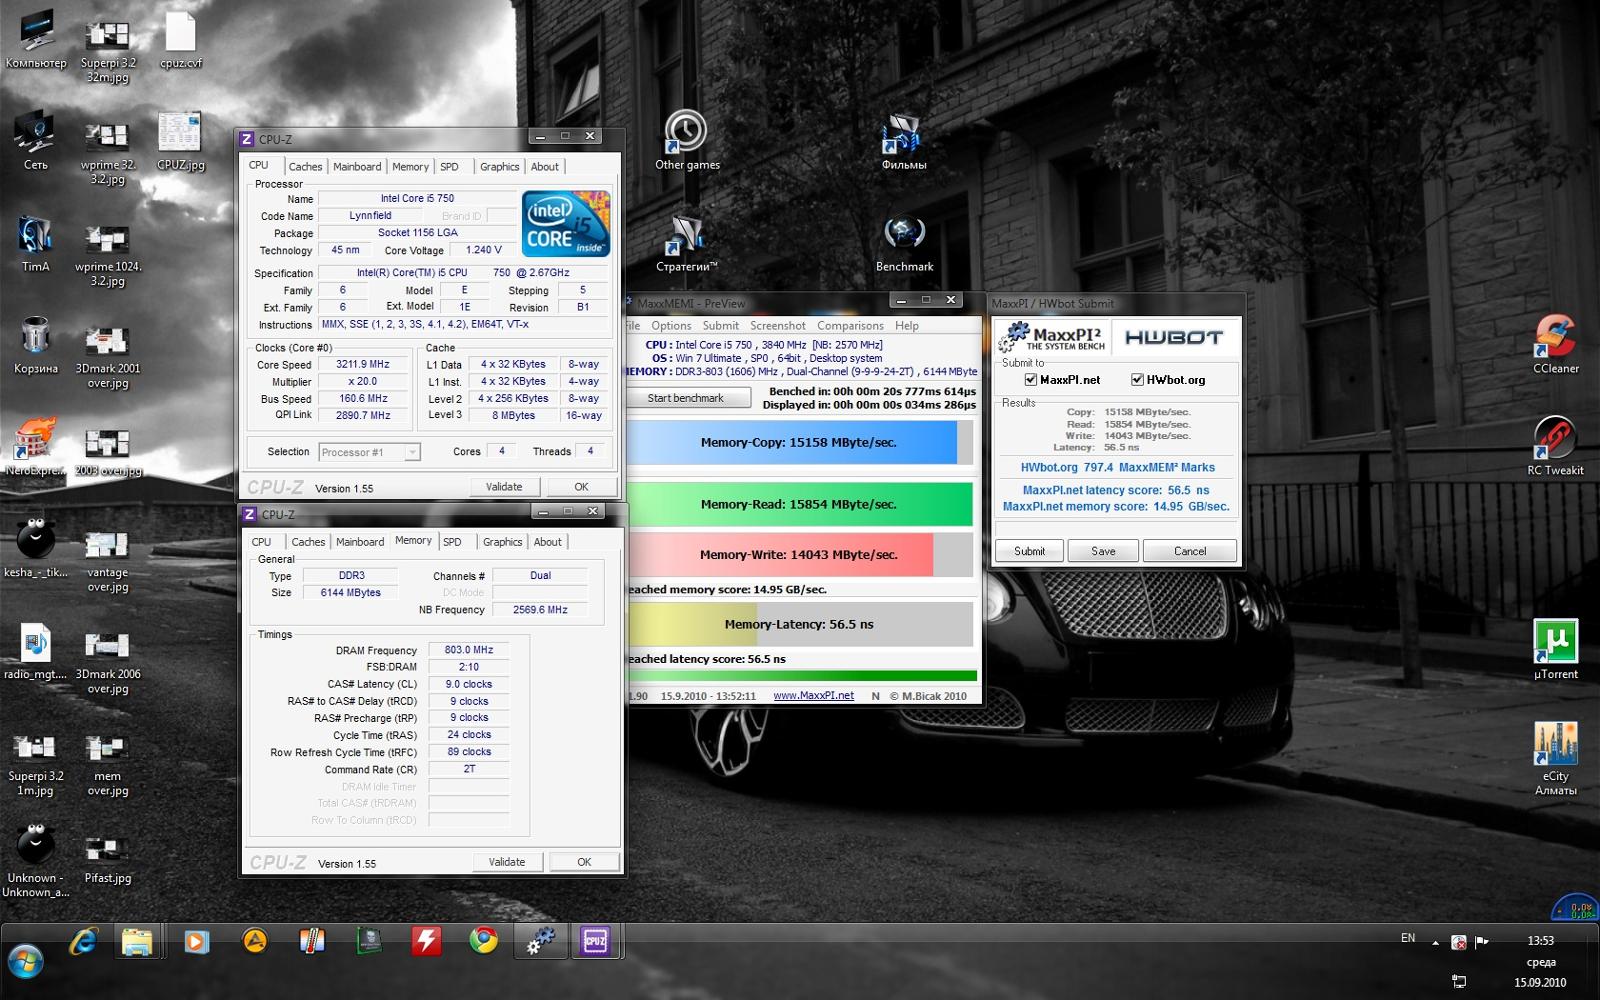The height and width of the screenshot is (1000, 1600).
Task: Click Validate in top CPU-Z window
Action: point(504,487)
